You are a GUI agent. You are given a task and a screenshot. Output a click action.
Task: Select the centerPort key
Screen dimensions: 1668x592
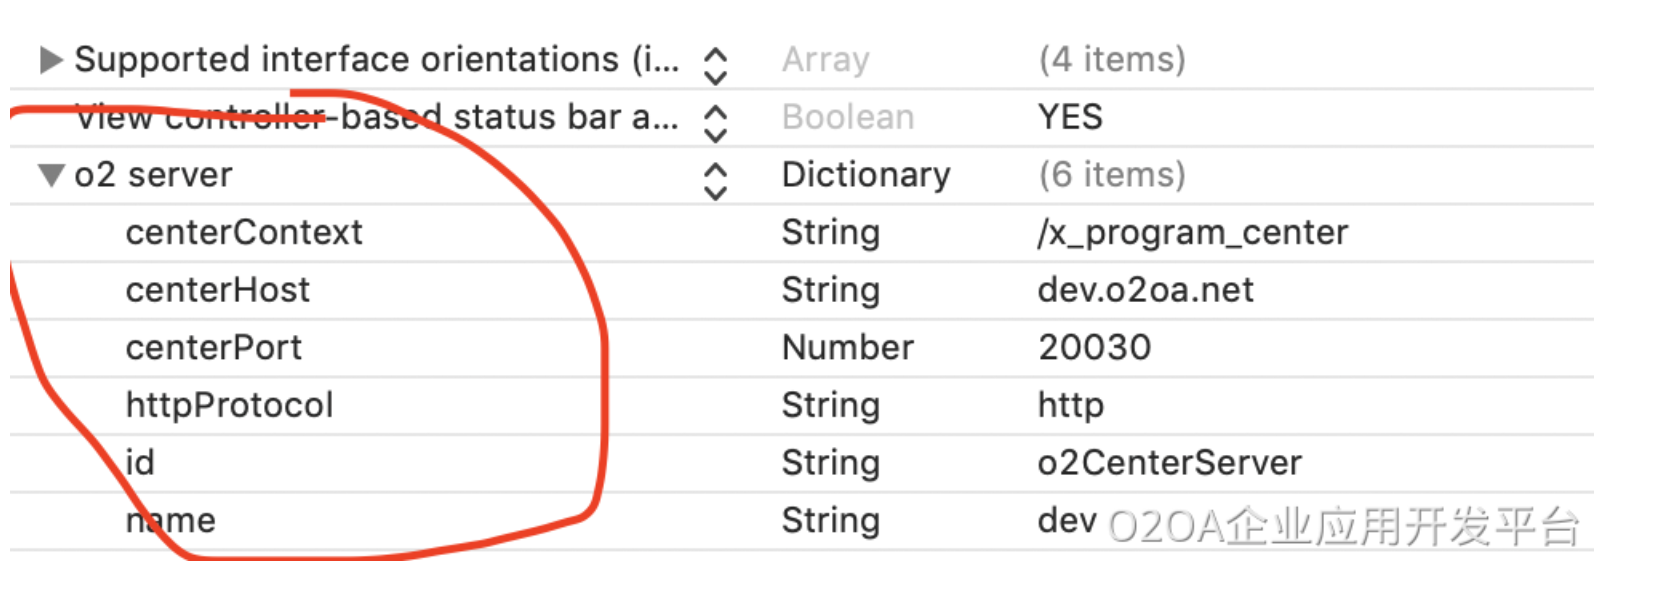point(214,348)
